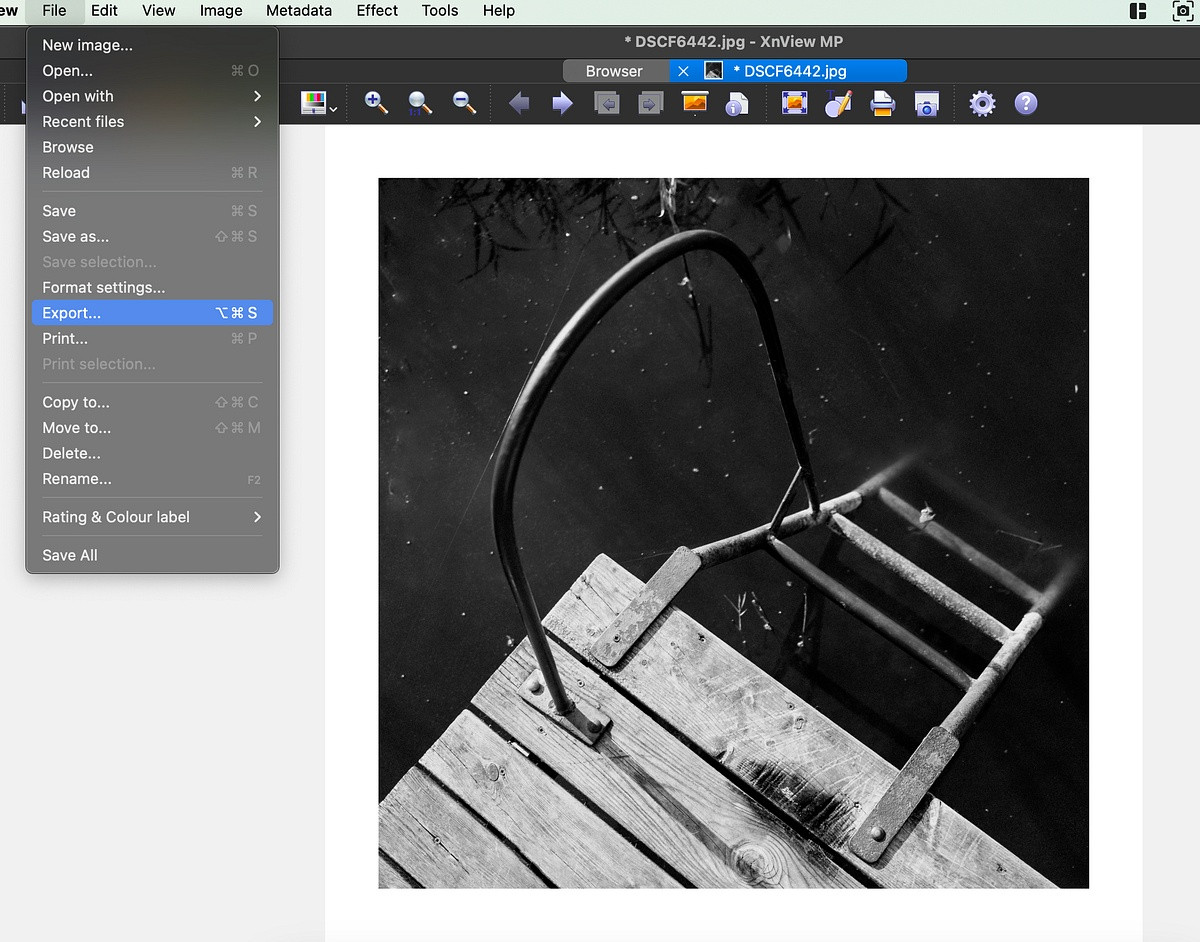Open the macOS window tiling icon

tap(1138, 11)
